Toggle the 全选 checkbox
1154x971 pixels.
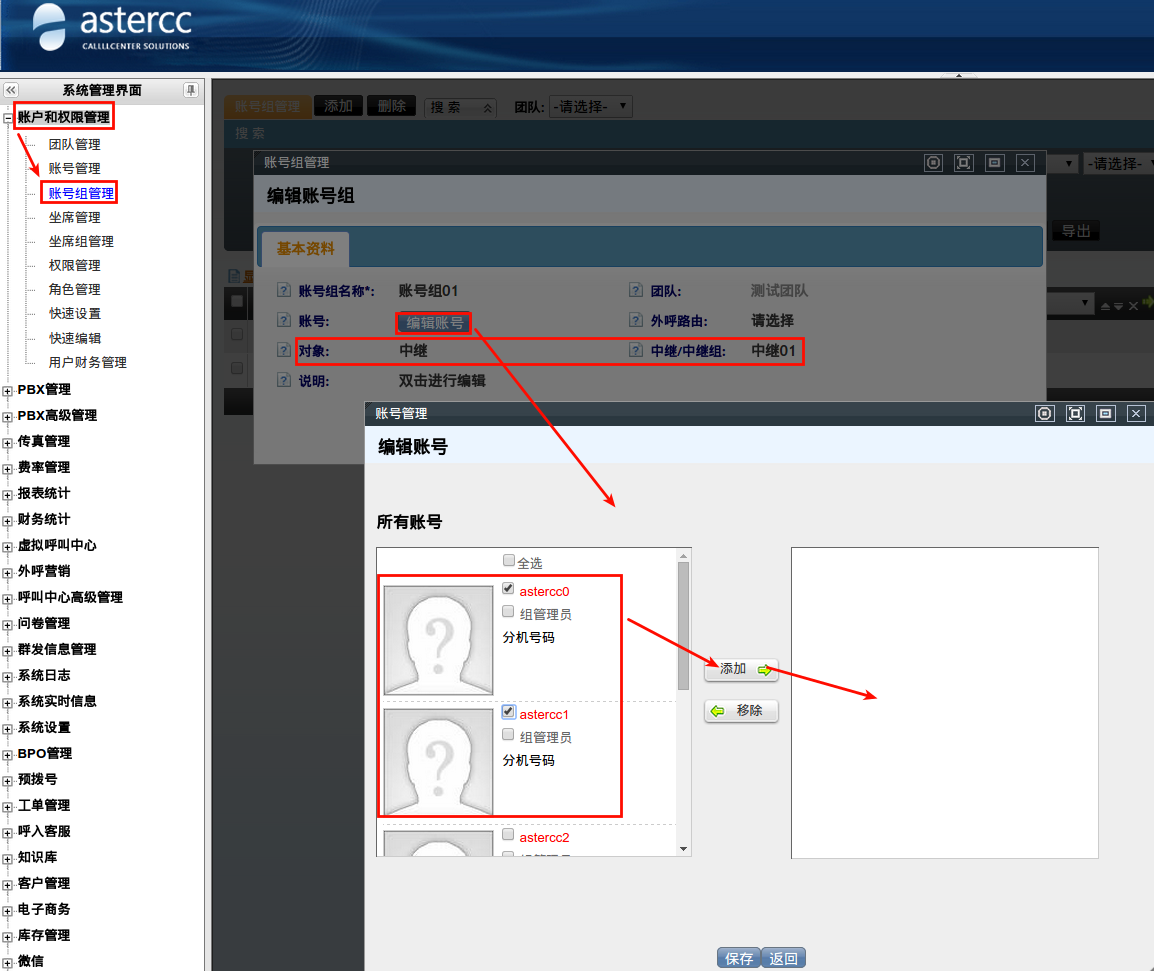click(509, 561)
